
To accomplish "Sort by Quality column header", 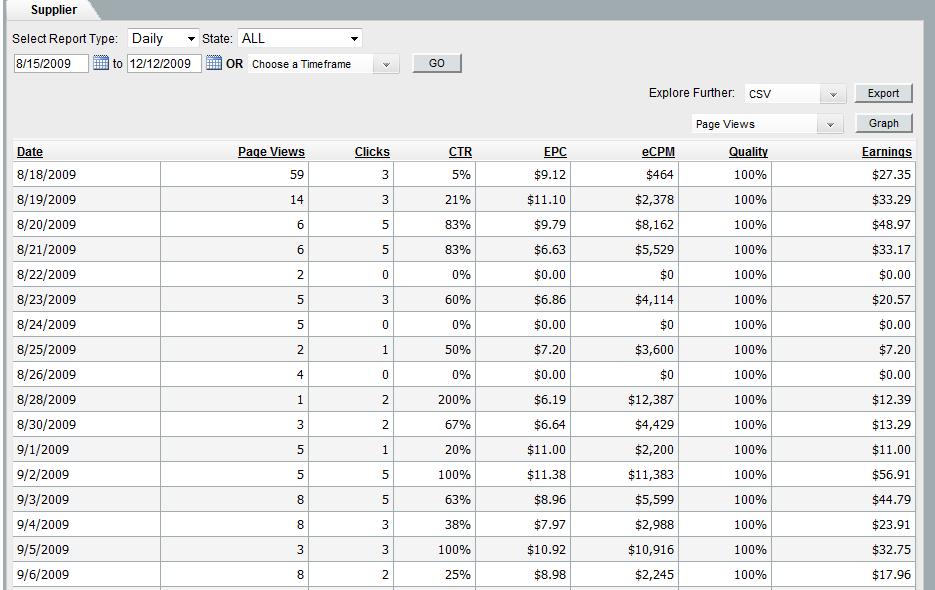I will pyautogui.click(x=748, y=152).
